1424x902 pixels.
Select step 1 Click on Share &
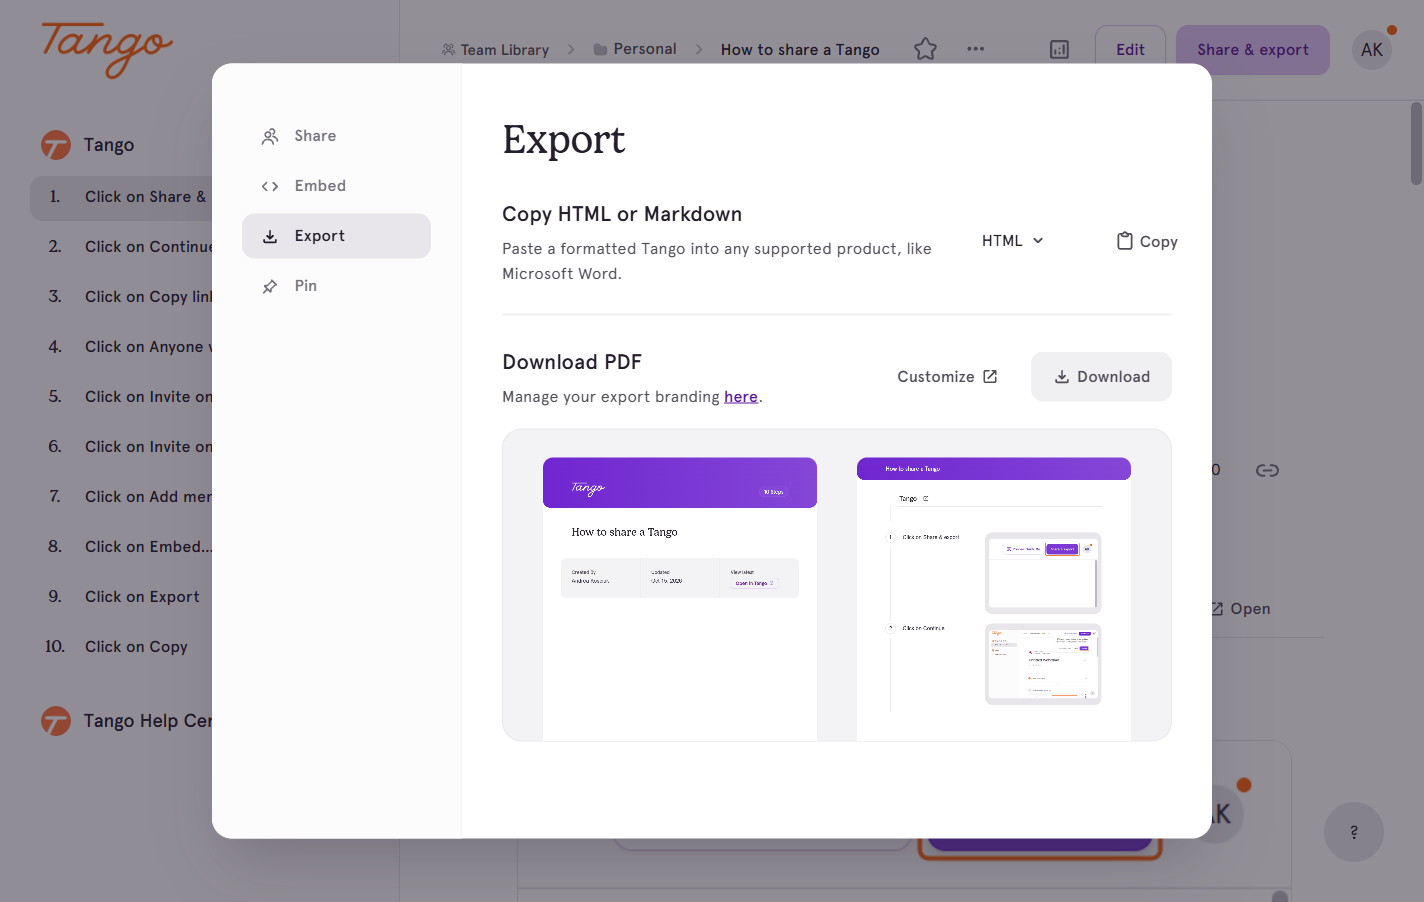122,197
